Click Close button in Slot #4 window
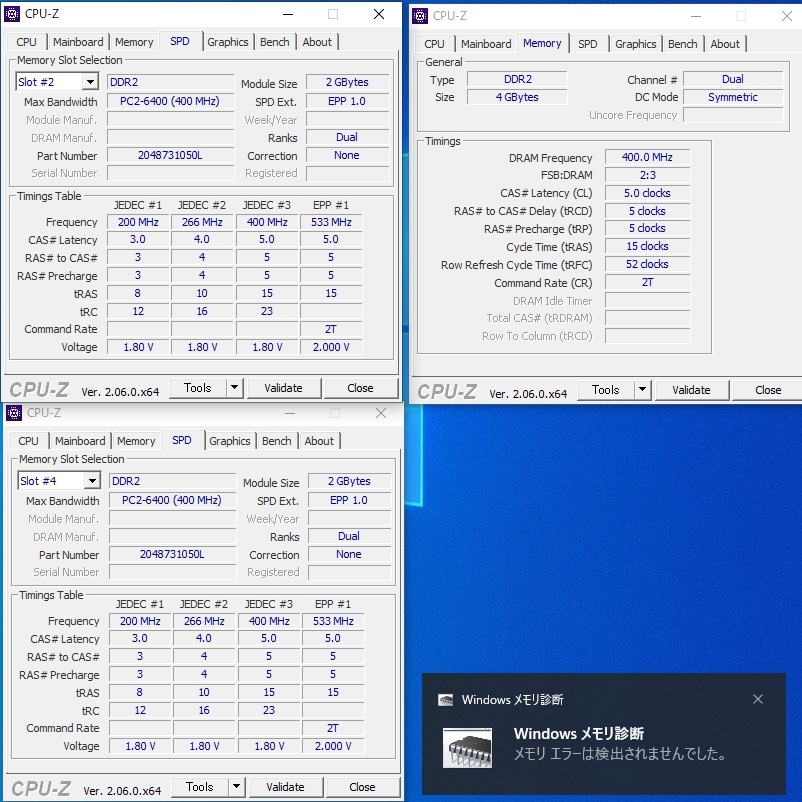This screenshot has height=802, width=802. pos(363,787)
